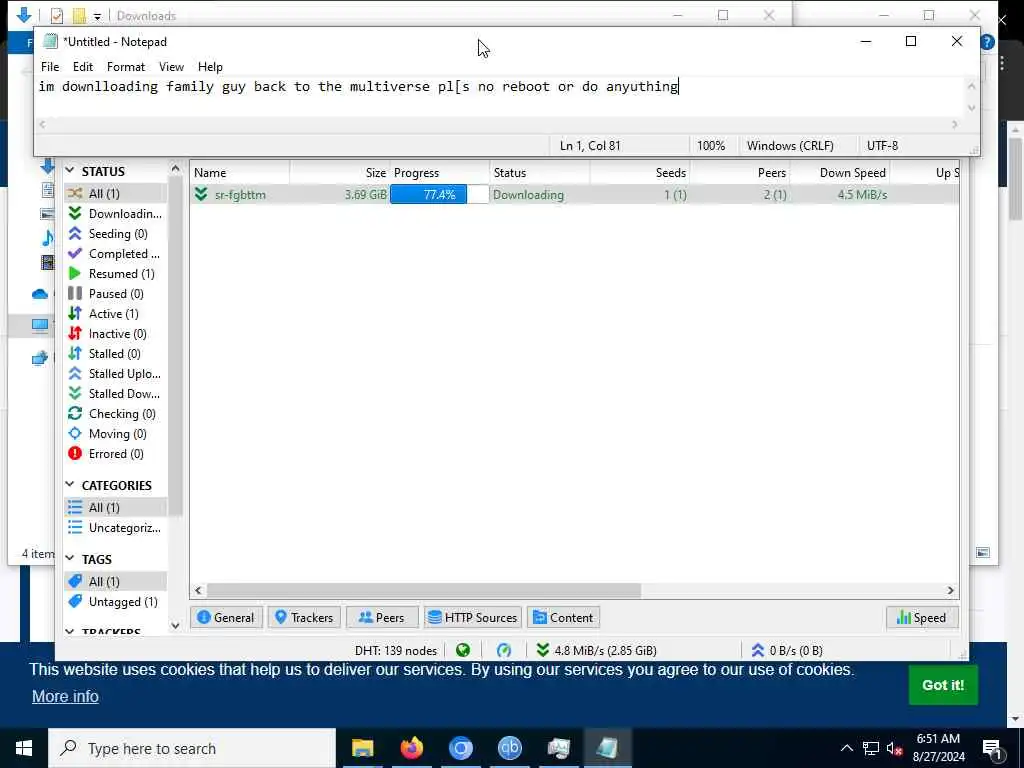Image resolution: width=1024 pixels, height=768 pixels.
Task: Sort torrents by Name column
Action: 240,172
